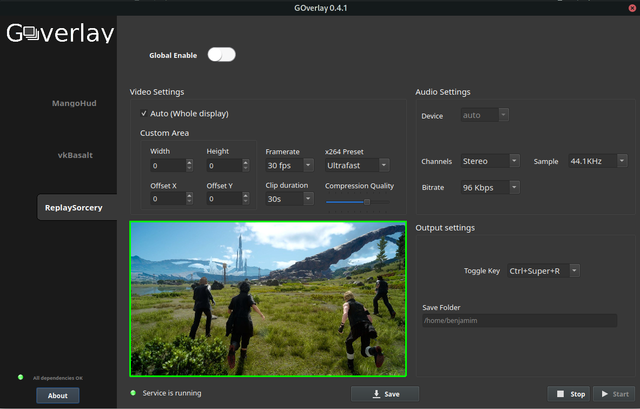Toggle the Global Enable switch
The width and height of the screenshot is (640, 409).
[x=221, y=55]
